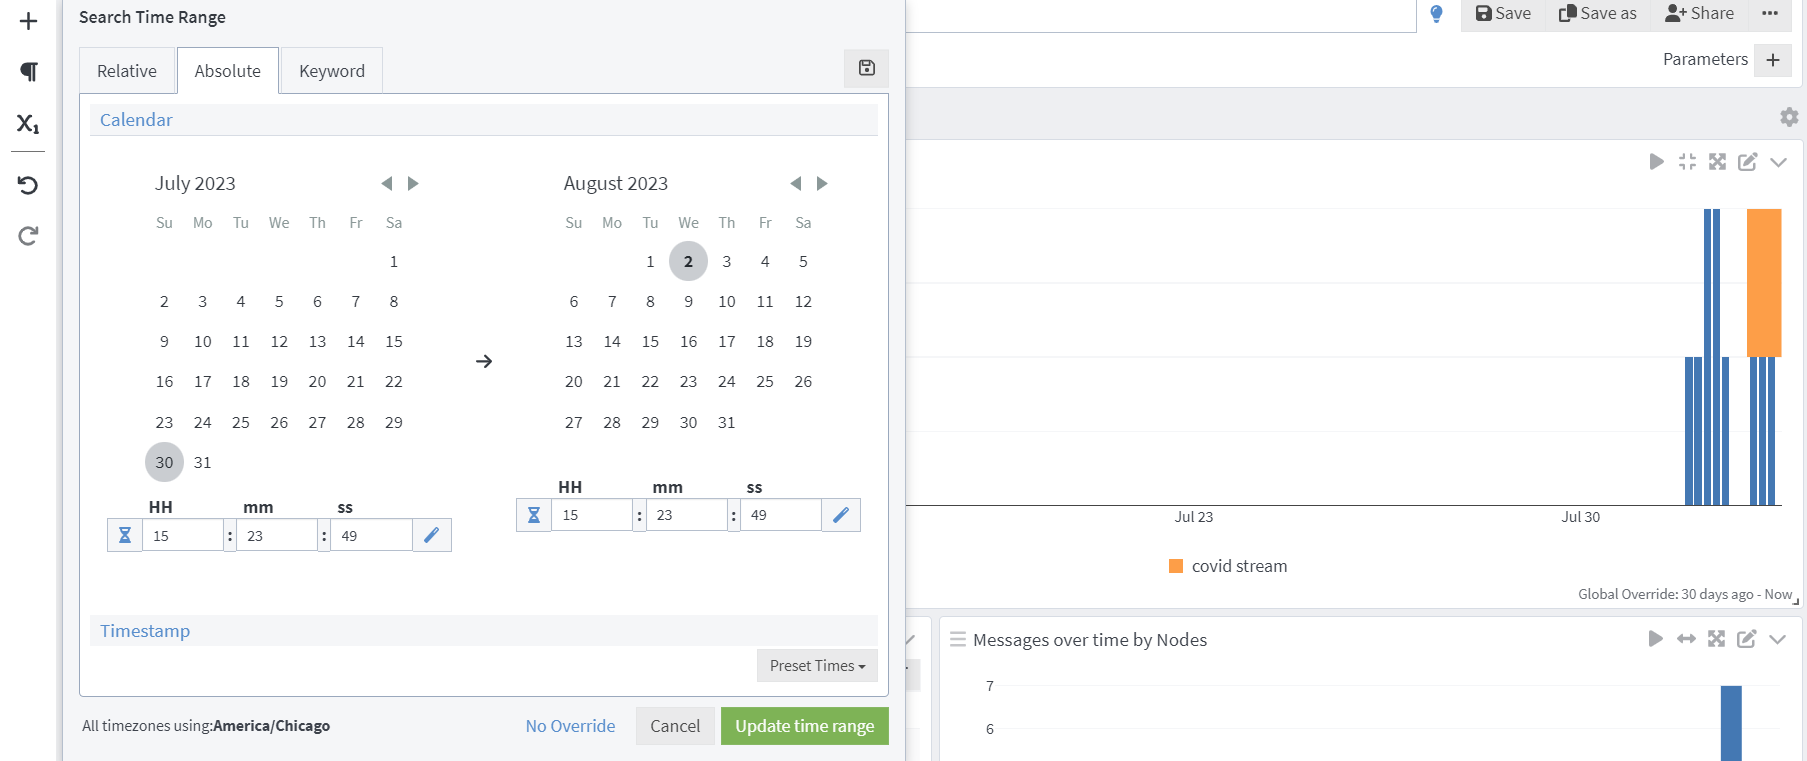
Task: Set start time to now with hourglass
Action: (125, 535)
